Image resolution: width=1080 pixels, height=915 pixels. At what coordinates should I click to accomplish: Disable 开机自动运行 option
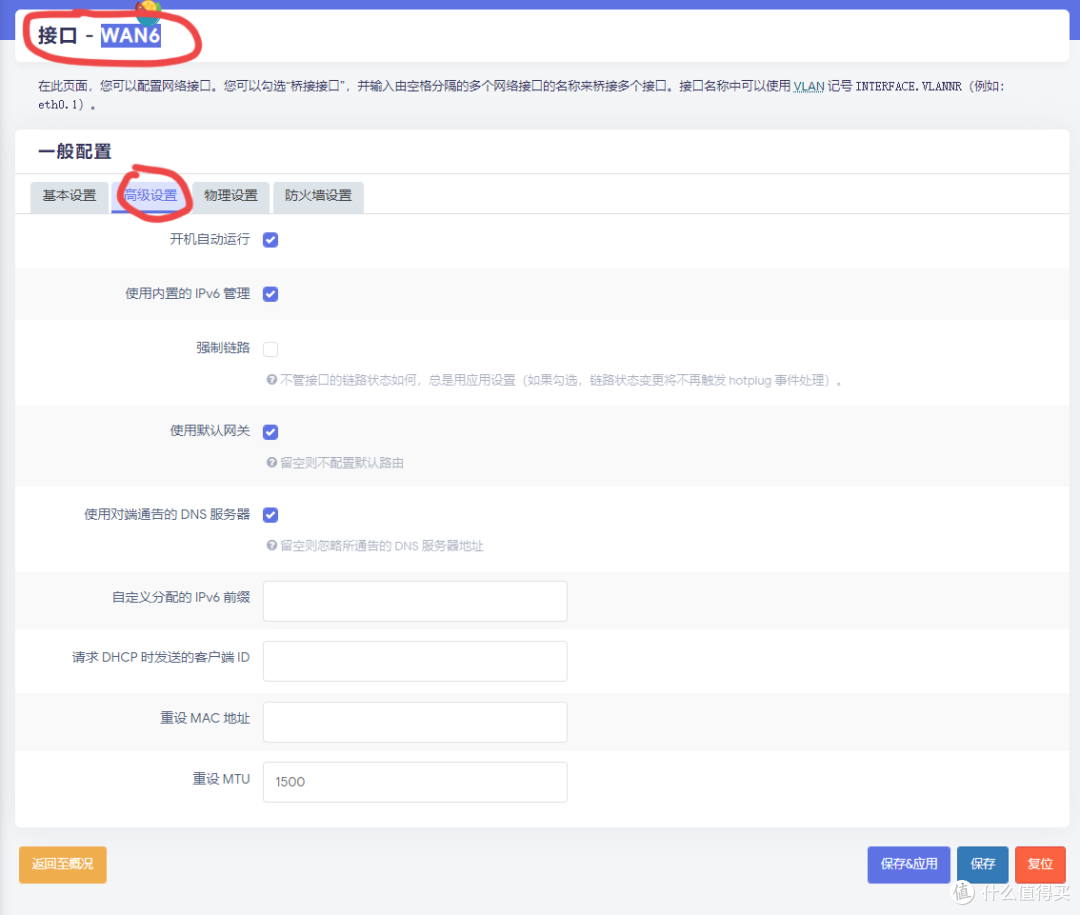(270, 239)
